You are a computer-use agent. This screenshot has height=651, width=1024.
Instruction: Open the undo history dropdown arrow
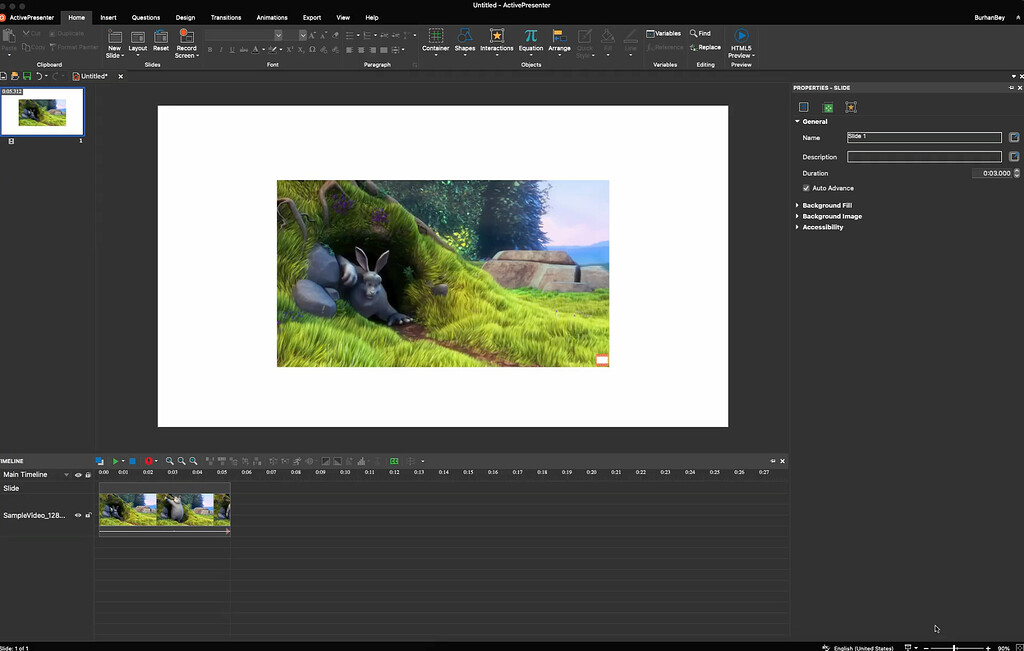(46, 76)
